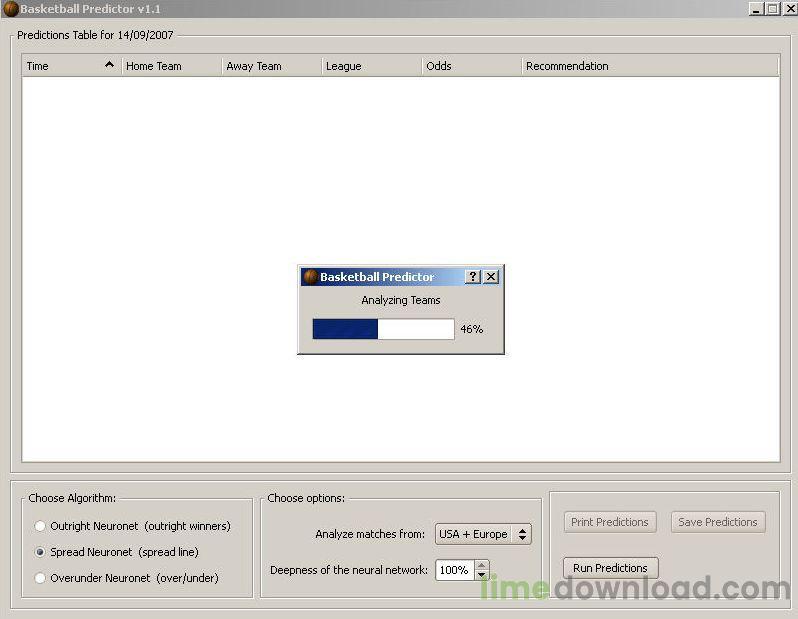Viewport: 798px width, 619px height.
Task: Sort by League column header
Action: coord(372,66)
